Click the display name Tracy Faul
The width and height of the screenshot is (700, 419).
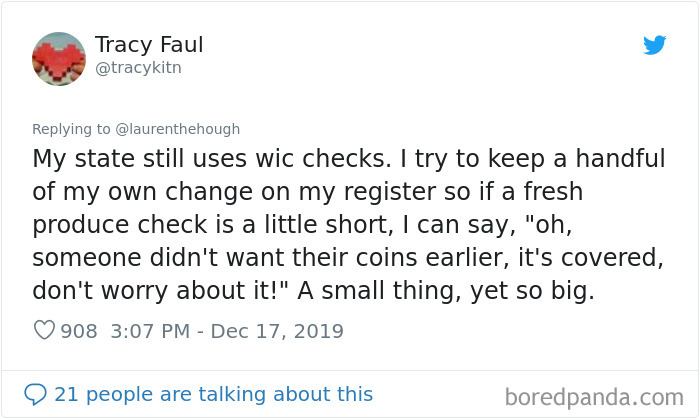(149, 45)
